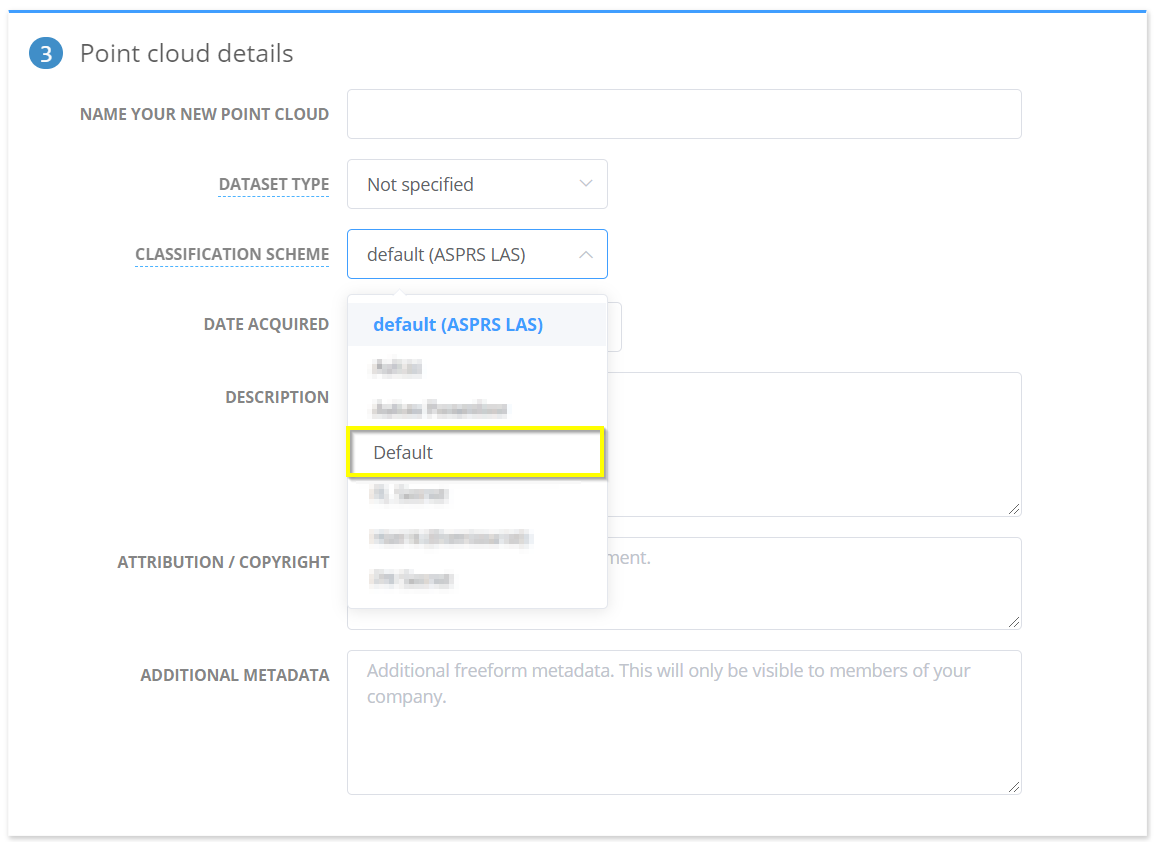Select the highlighted Default classification option
This screenshot has height=842, width=1156.
coord(477,452)
